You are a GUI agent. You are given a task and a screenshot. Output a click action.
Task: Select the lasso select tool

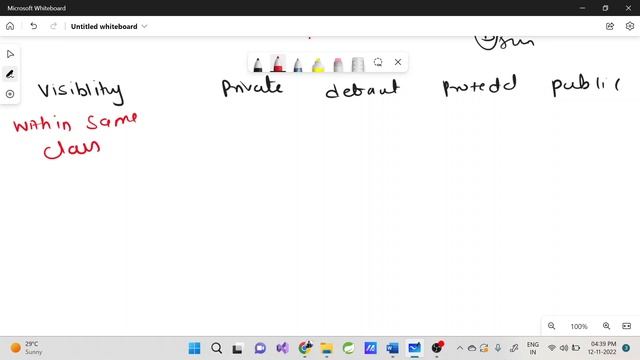[378, 62]
